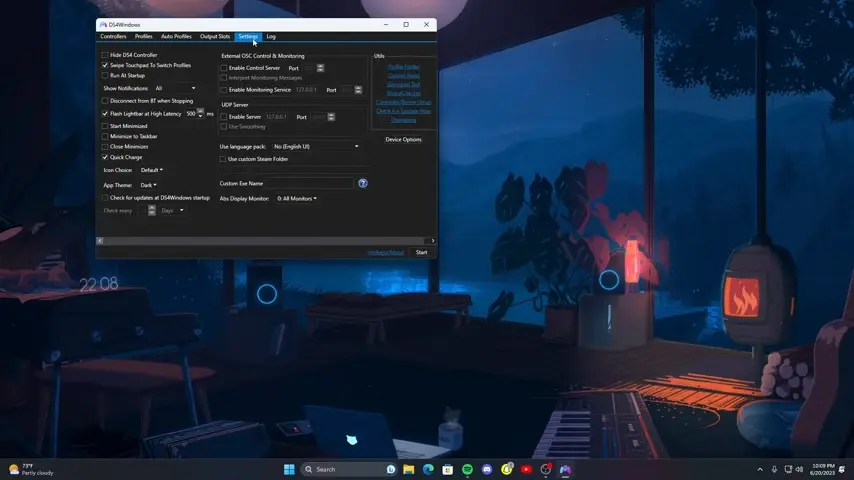Open Use language pack dropdown
854x480 pixels.
coord(316,147)
